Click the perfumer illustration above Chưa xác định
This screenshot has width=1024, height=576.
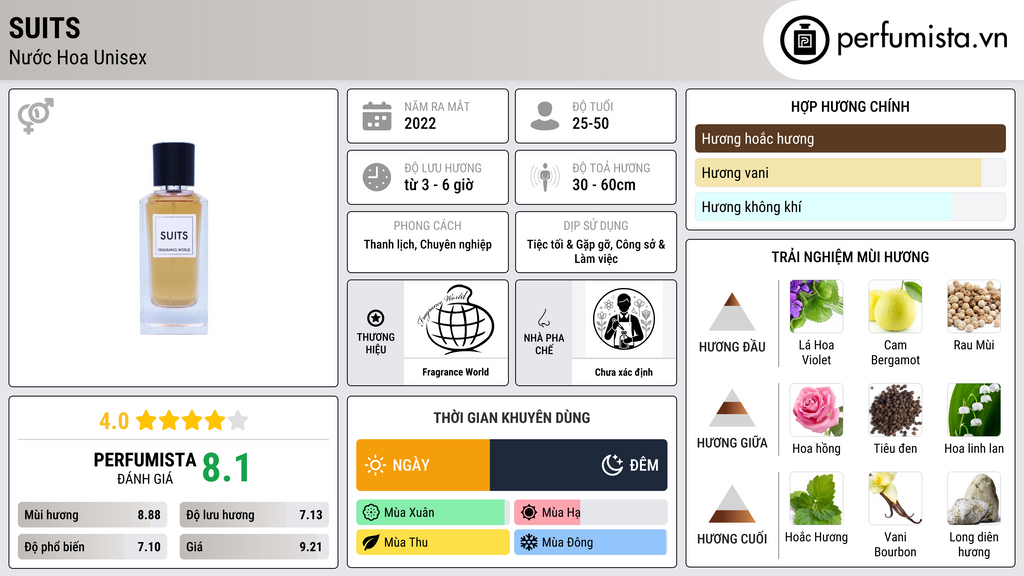(x=624, y=319)
